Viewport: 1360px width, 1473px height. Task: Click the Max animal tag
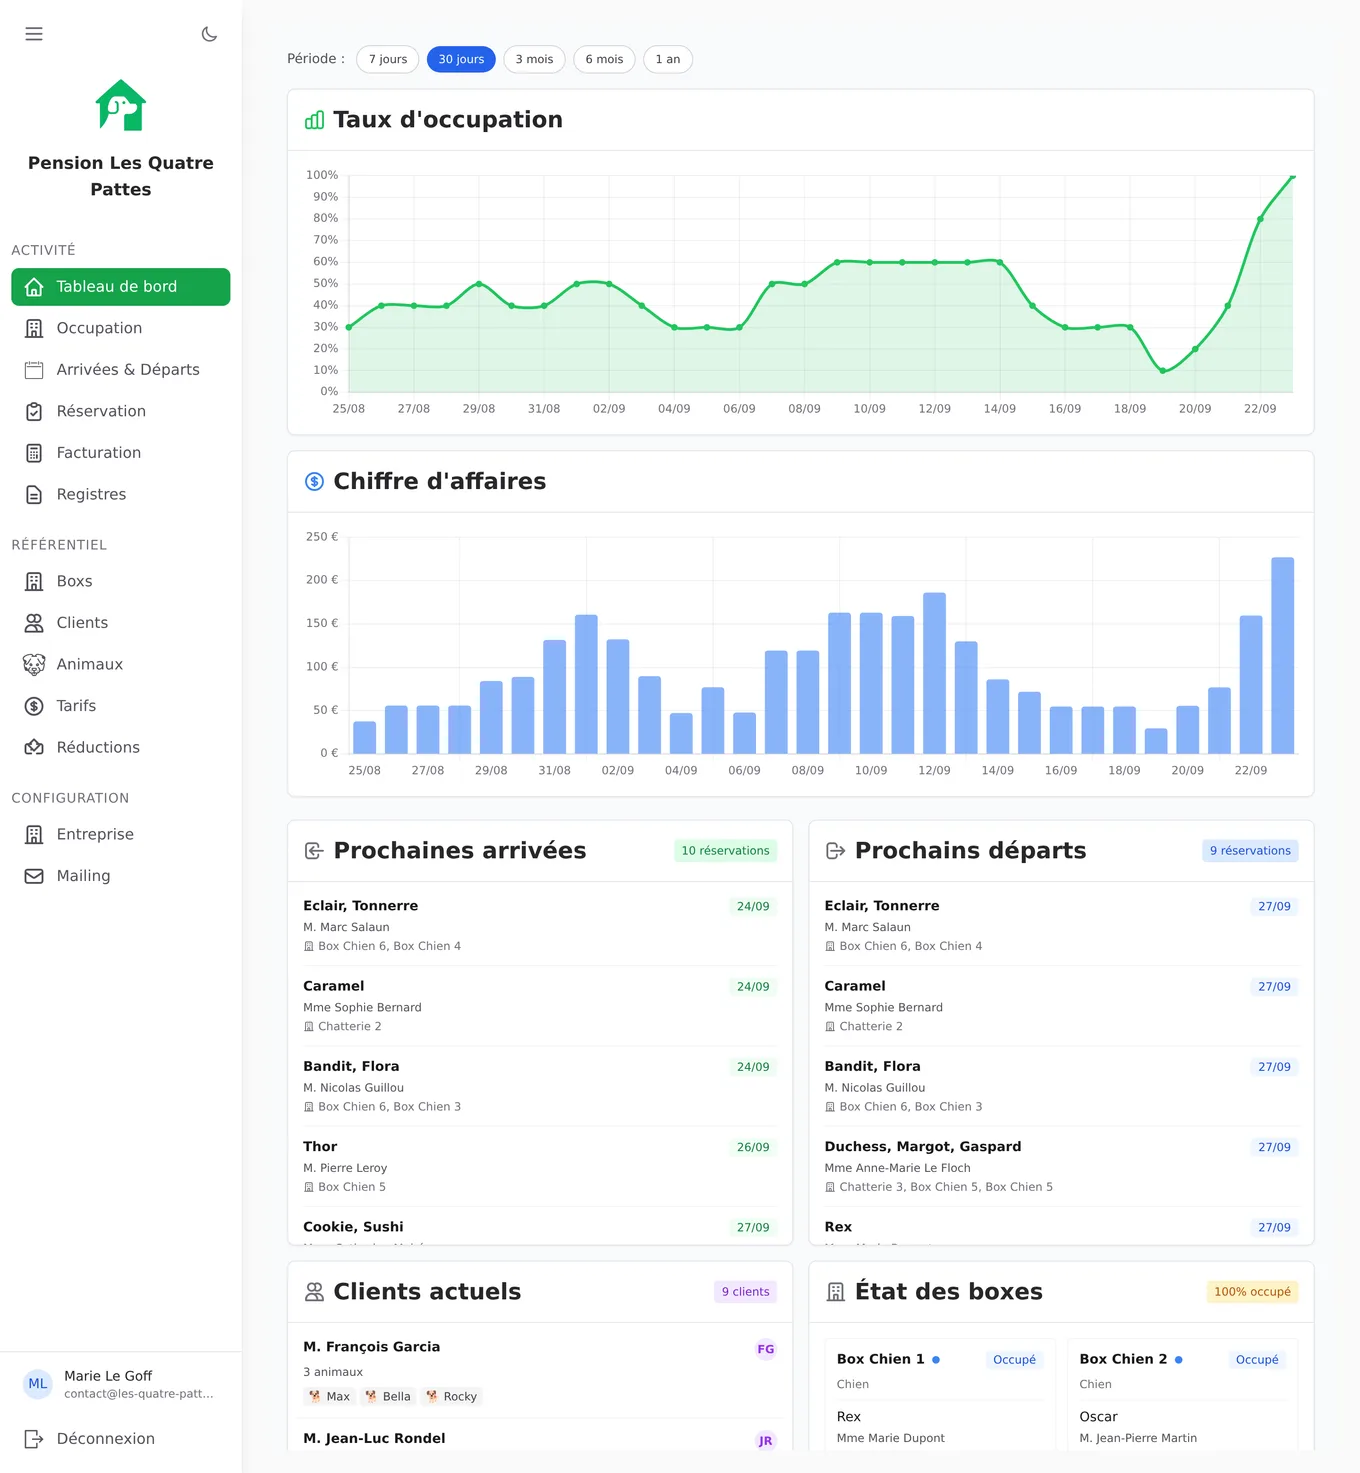[x=329, y=1397]
